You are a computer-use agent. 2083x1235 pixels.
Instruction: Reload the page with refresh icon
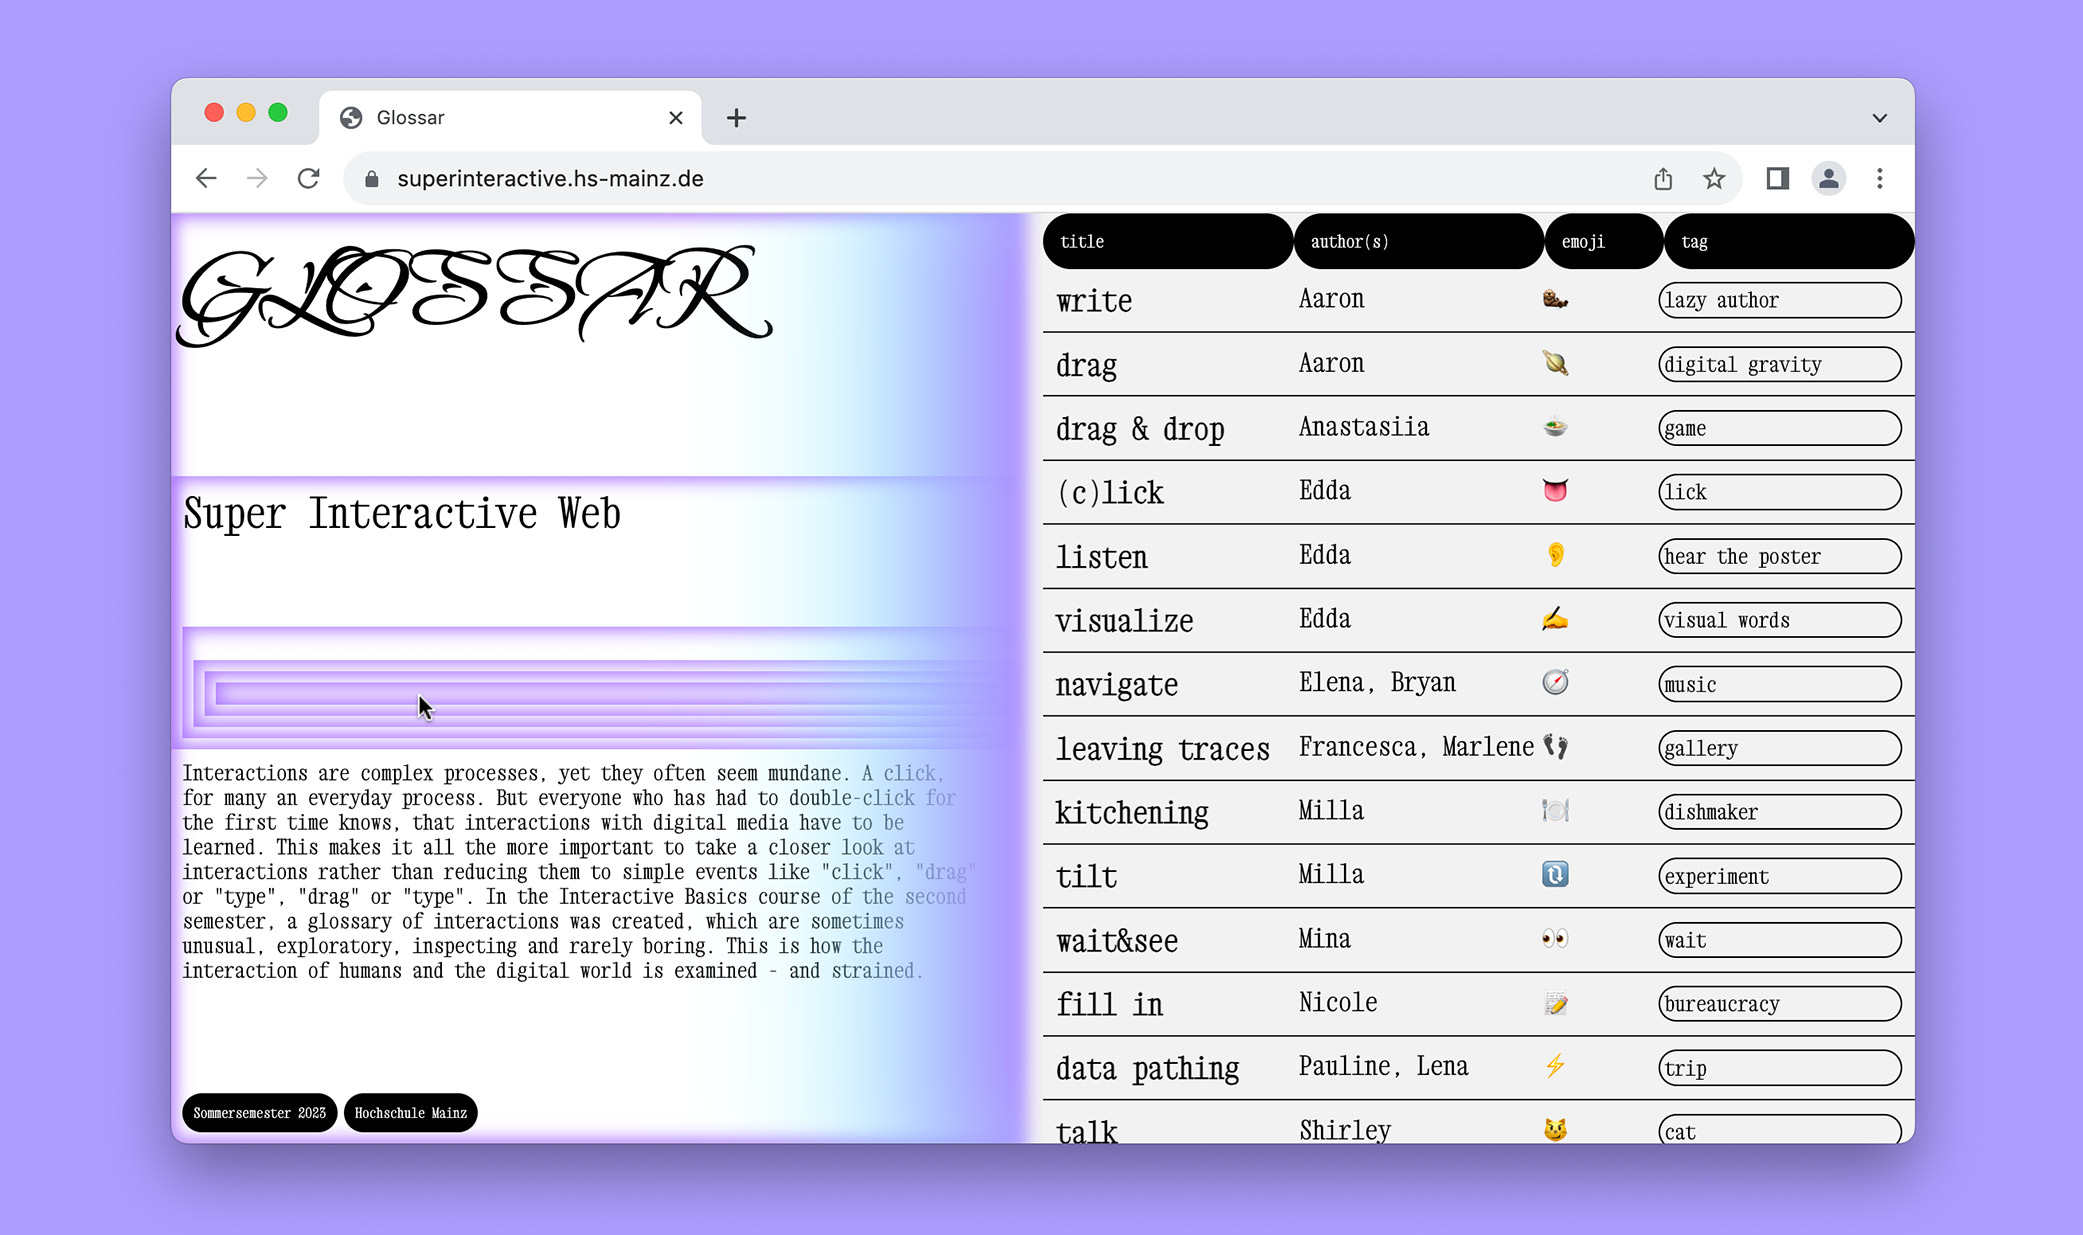(x=309, y=178)
